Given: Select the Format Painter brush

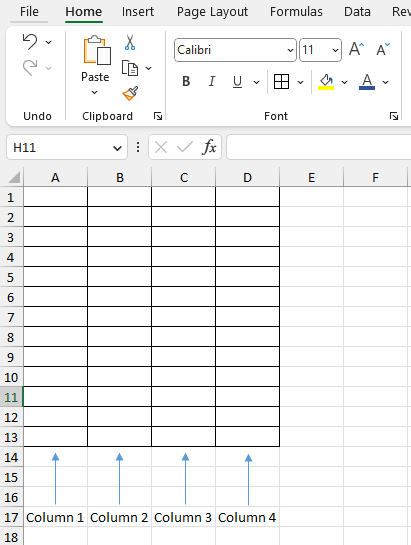Looking at the screenshot, I should 130,93.
